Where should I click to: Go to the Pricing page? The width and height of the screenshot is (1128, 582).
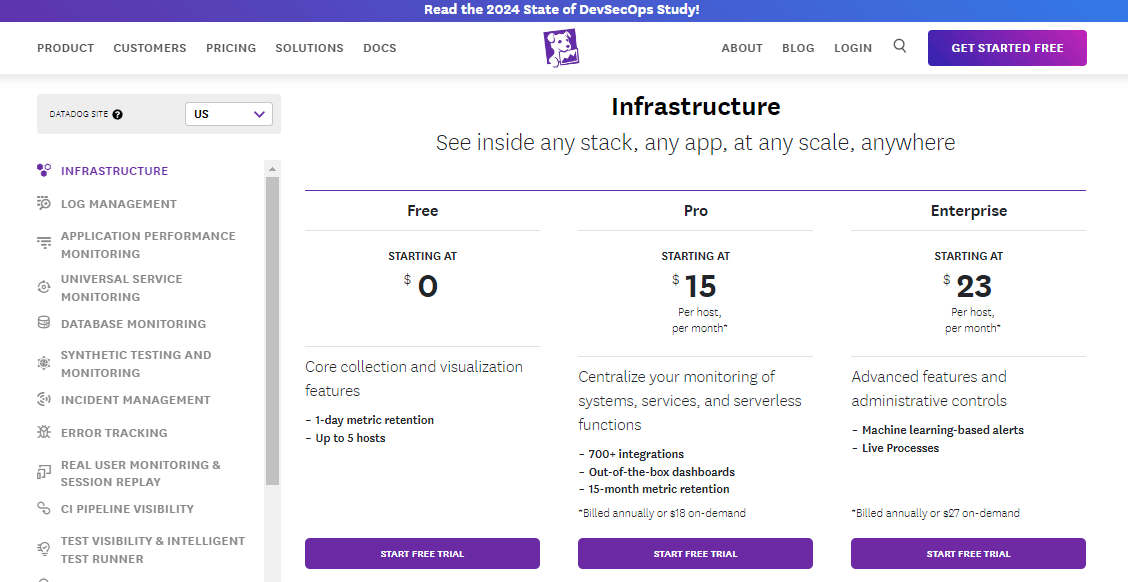pyautogui.click(x=231, y=48)
